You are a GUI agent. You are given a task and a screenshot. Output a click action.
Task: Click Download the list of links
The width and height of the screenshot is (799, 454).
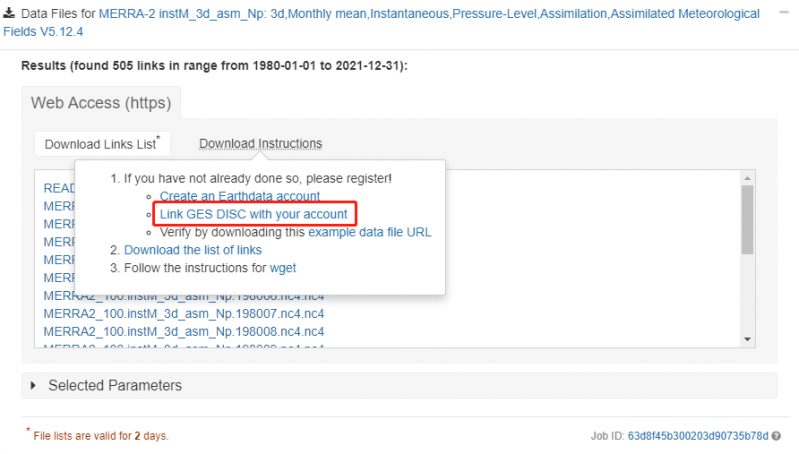pyautogui.click(x=192, y=250)
